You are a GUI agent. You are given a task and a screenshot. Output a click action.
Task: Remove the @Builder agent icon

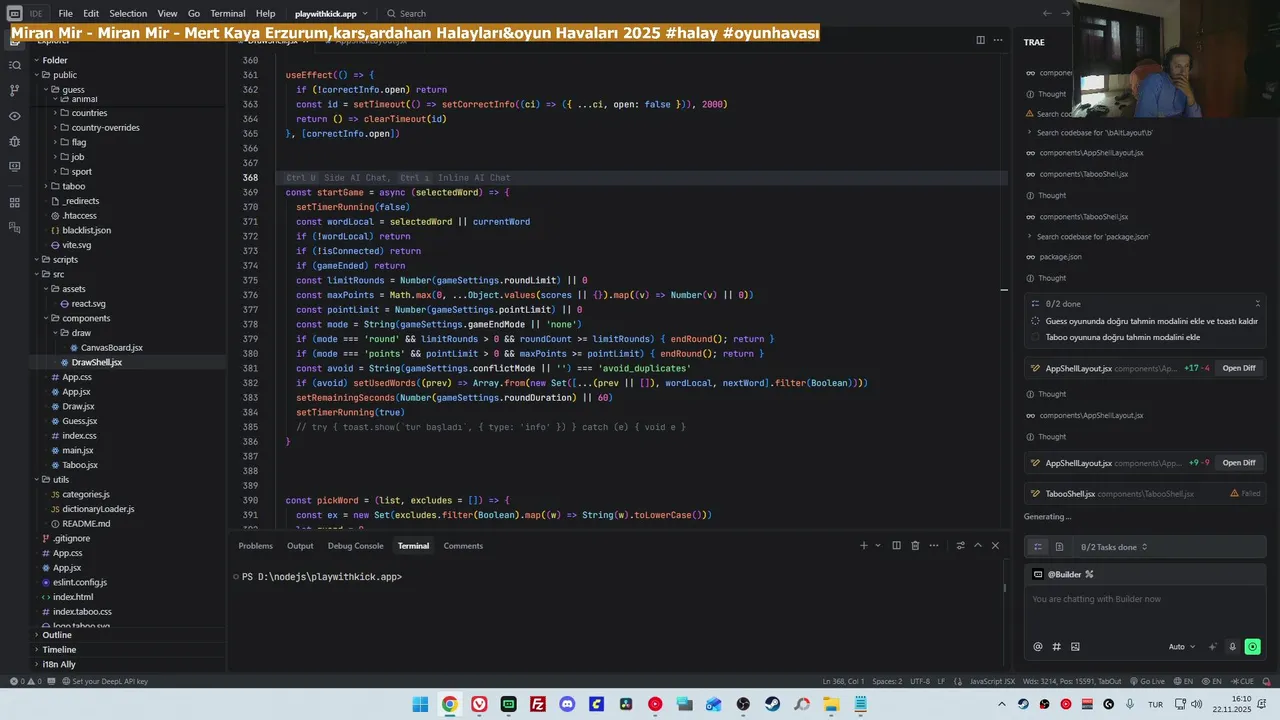tap(1089, 574)
